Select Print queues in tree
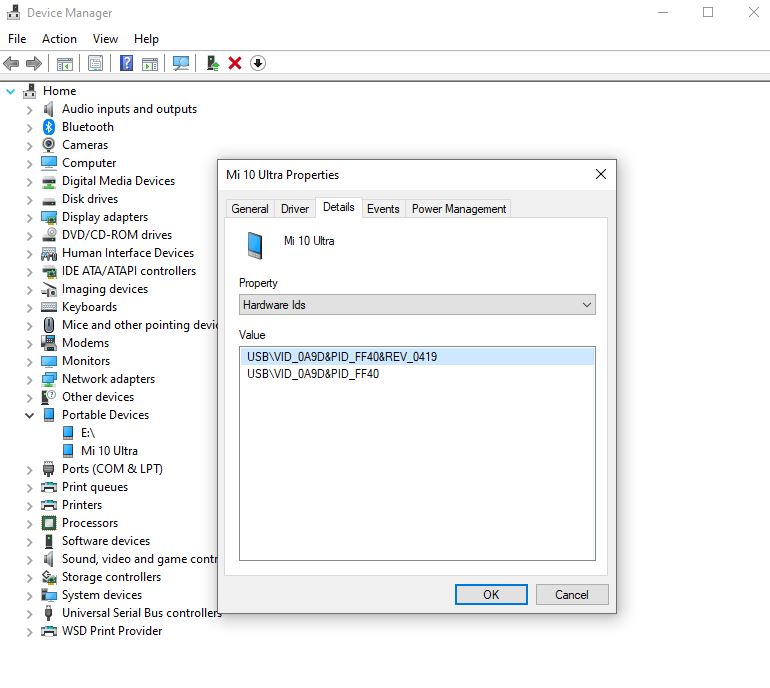 pos(95,487)
